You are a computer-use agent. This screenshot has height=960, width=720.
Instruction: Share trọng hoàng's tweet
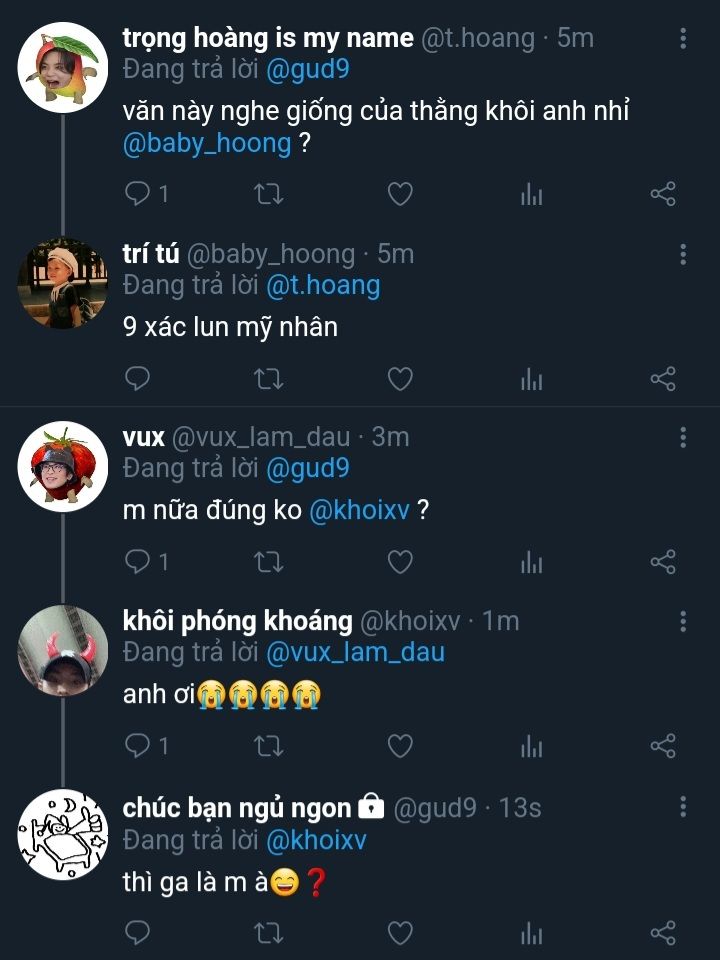point(663,193)
